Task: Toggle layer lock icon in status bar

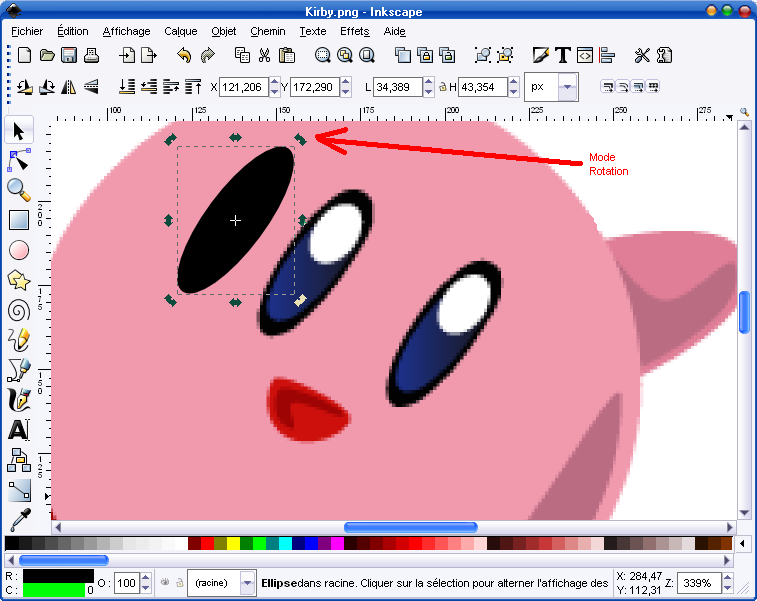Action: point(180,583)
